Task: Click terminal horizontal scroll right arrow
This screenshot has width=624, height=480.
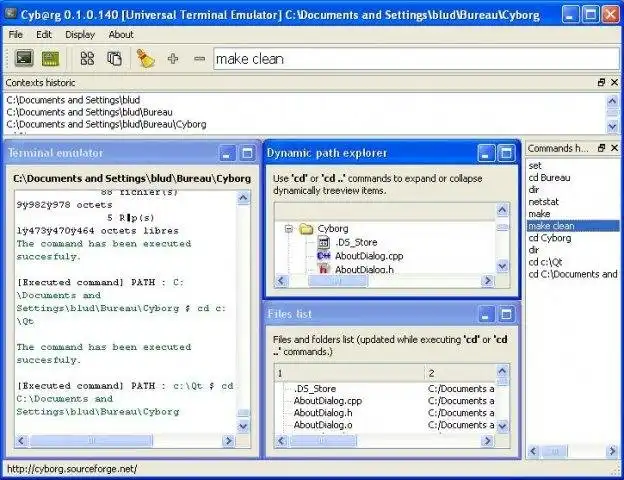Action: click(228, 441)
